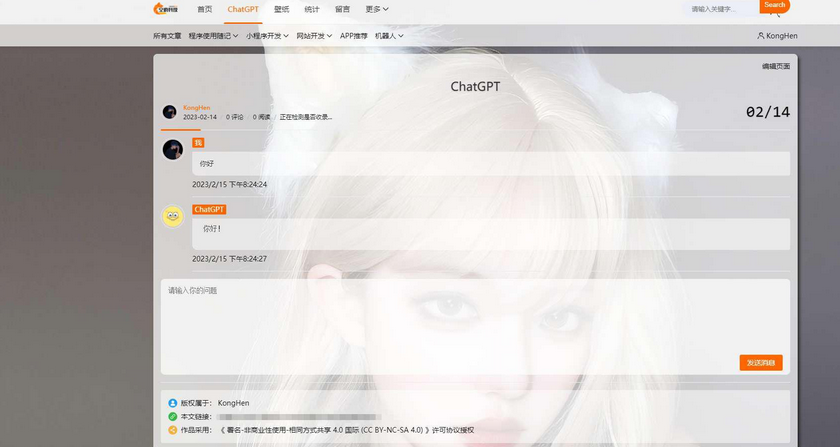Click the yellow smiley ChatGPT avatar
This screenshot has width=840, height=447.
click(172, 216)
